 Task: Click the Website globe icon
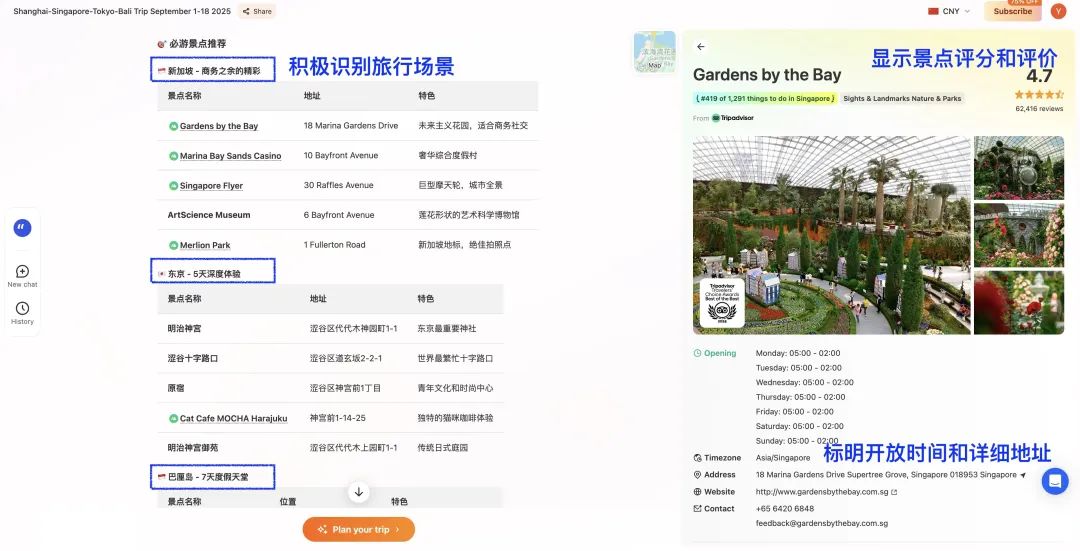[697, 492]
